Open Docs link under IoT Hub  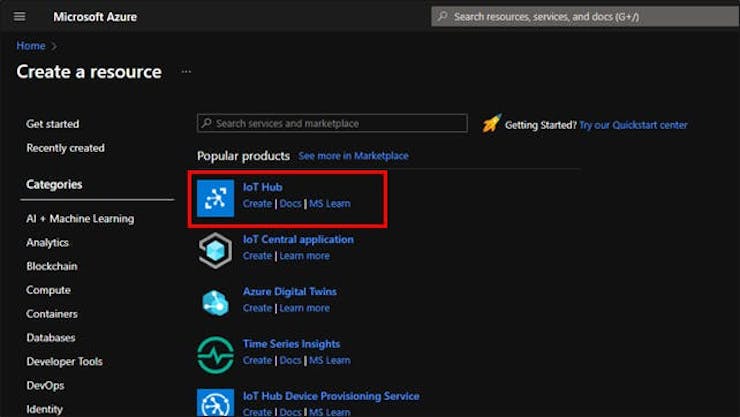point(290,203)
